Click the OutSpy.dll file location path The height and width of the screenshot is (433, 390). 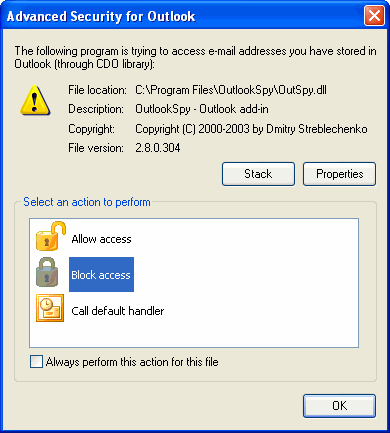tap(231, 90)
